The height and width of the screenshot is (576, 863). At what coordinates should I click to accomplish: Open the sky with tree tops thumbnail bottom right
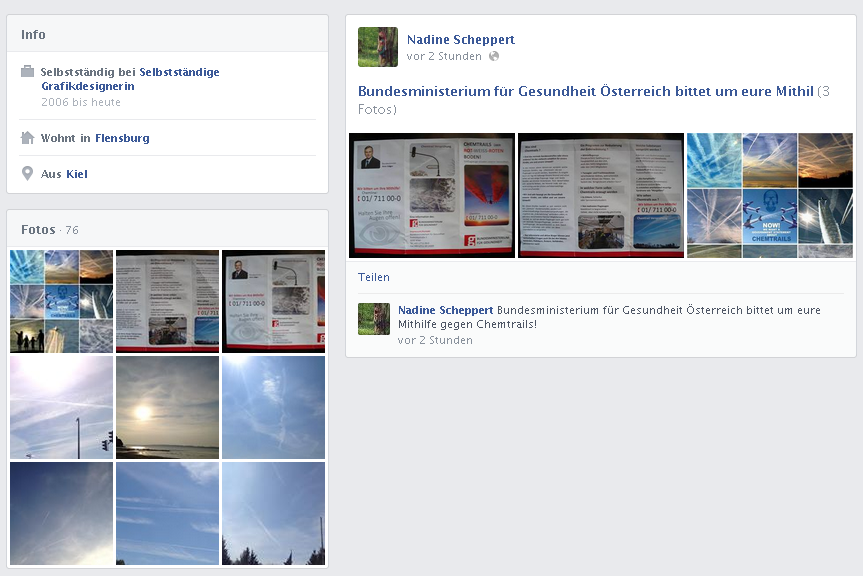274,513
